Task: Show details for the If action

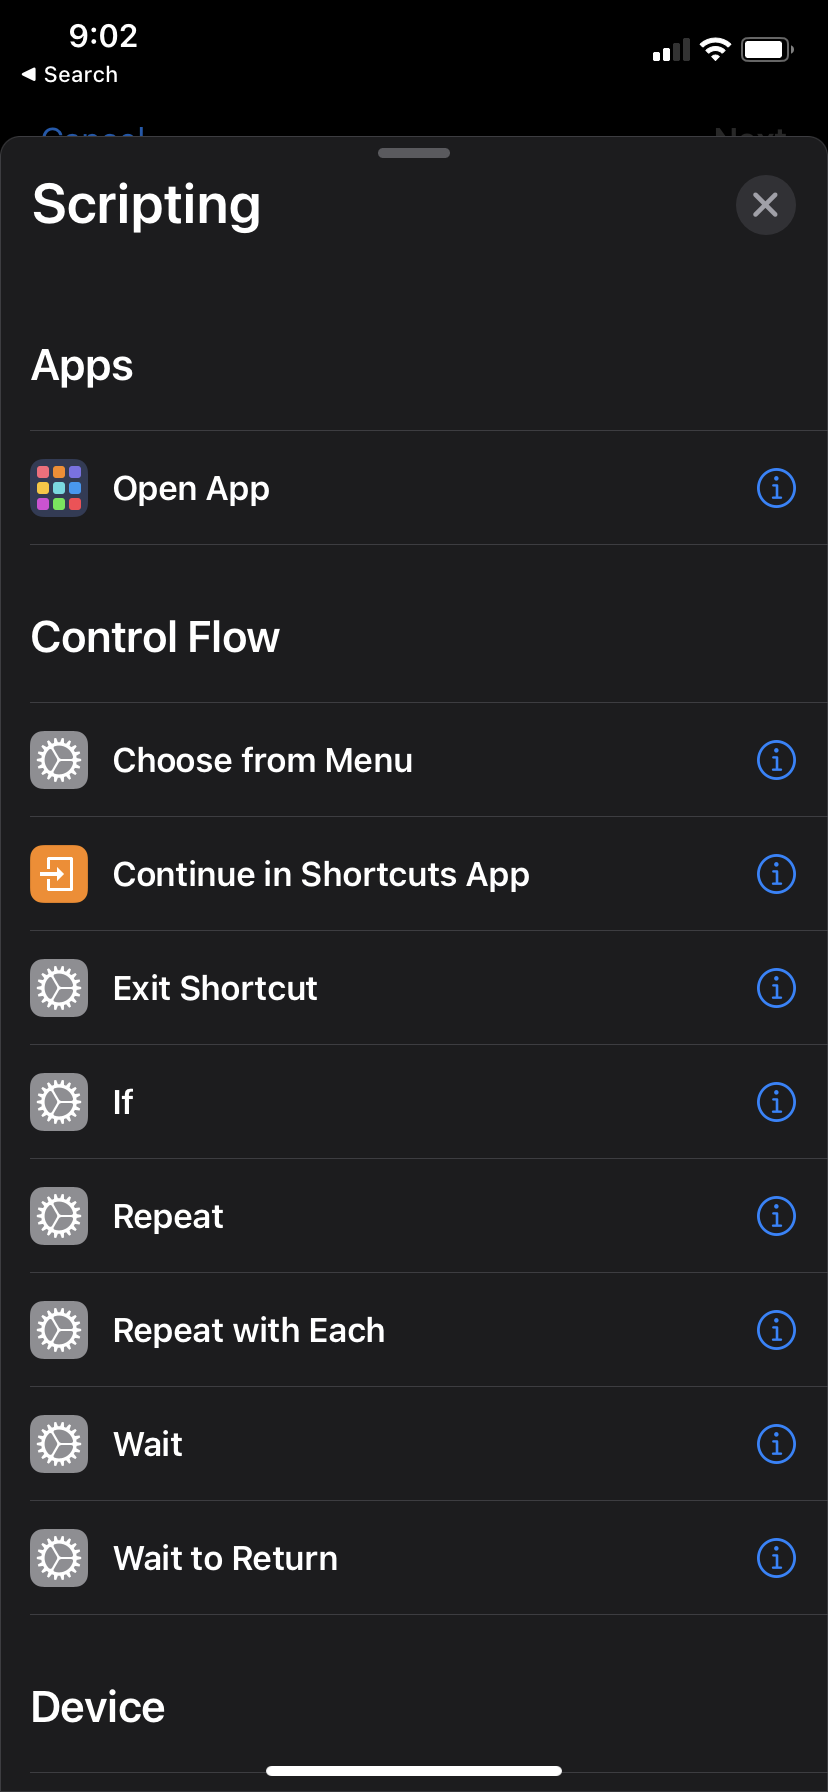Action: coord(776,1102)
